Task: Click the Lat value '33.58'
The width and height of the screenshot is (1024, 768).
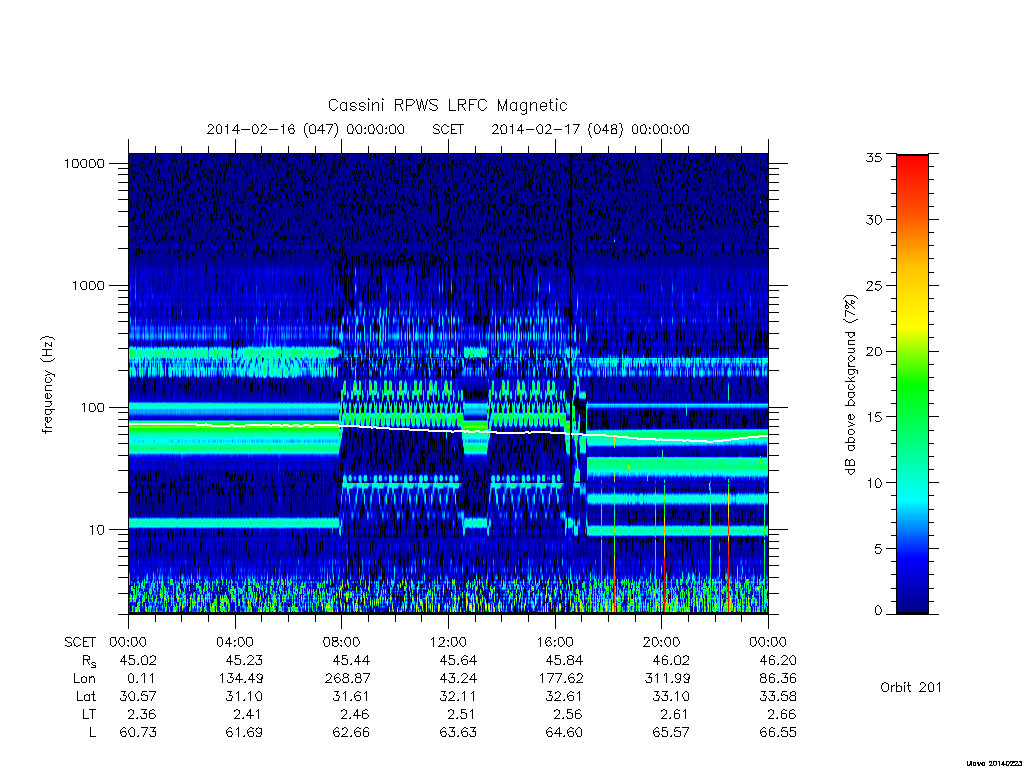Action: click(x=778, y=697)
